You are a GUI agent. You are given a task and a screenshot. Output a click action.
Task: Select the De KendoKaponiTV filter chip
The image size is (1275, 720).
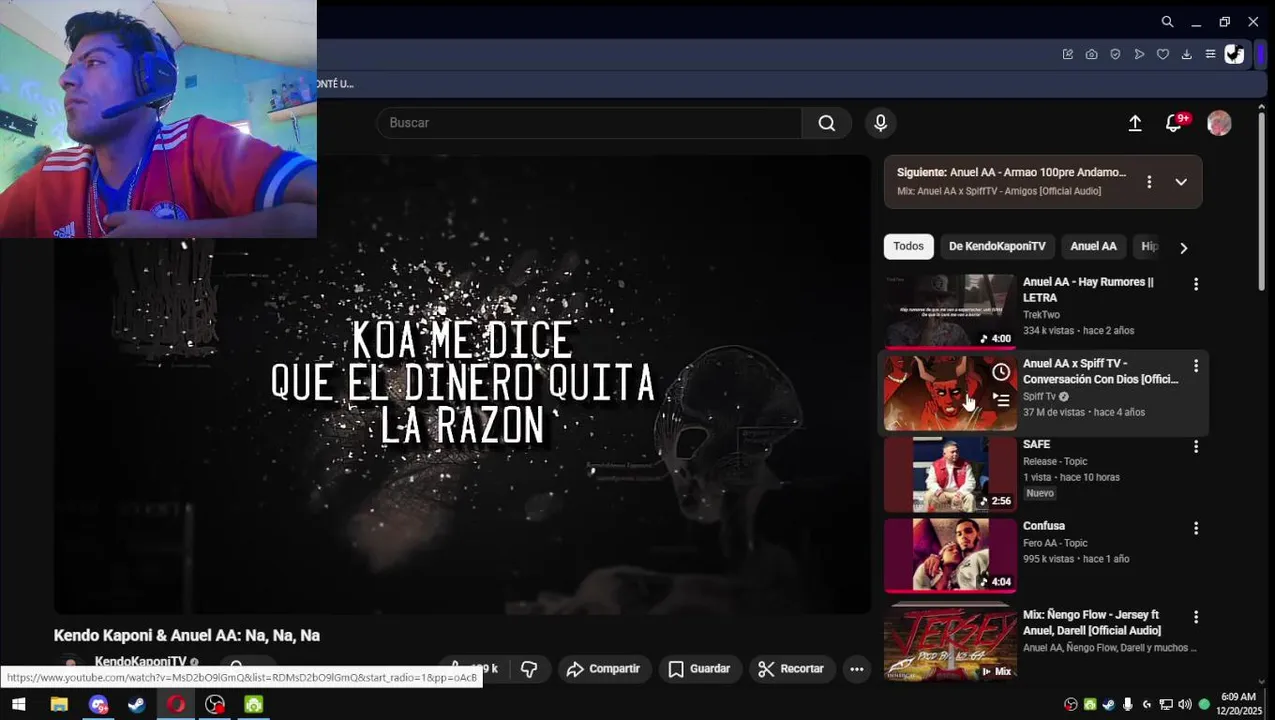pos(997,246)
